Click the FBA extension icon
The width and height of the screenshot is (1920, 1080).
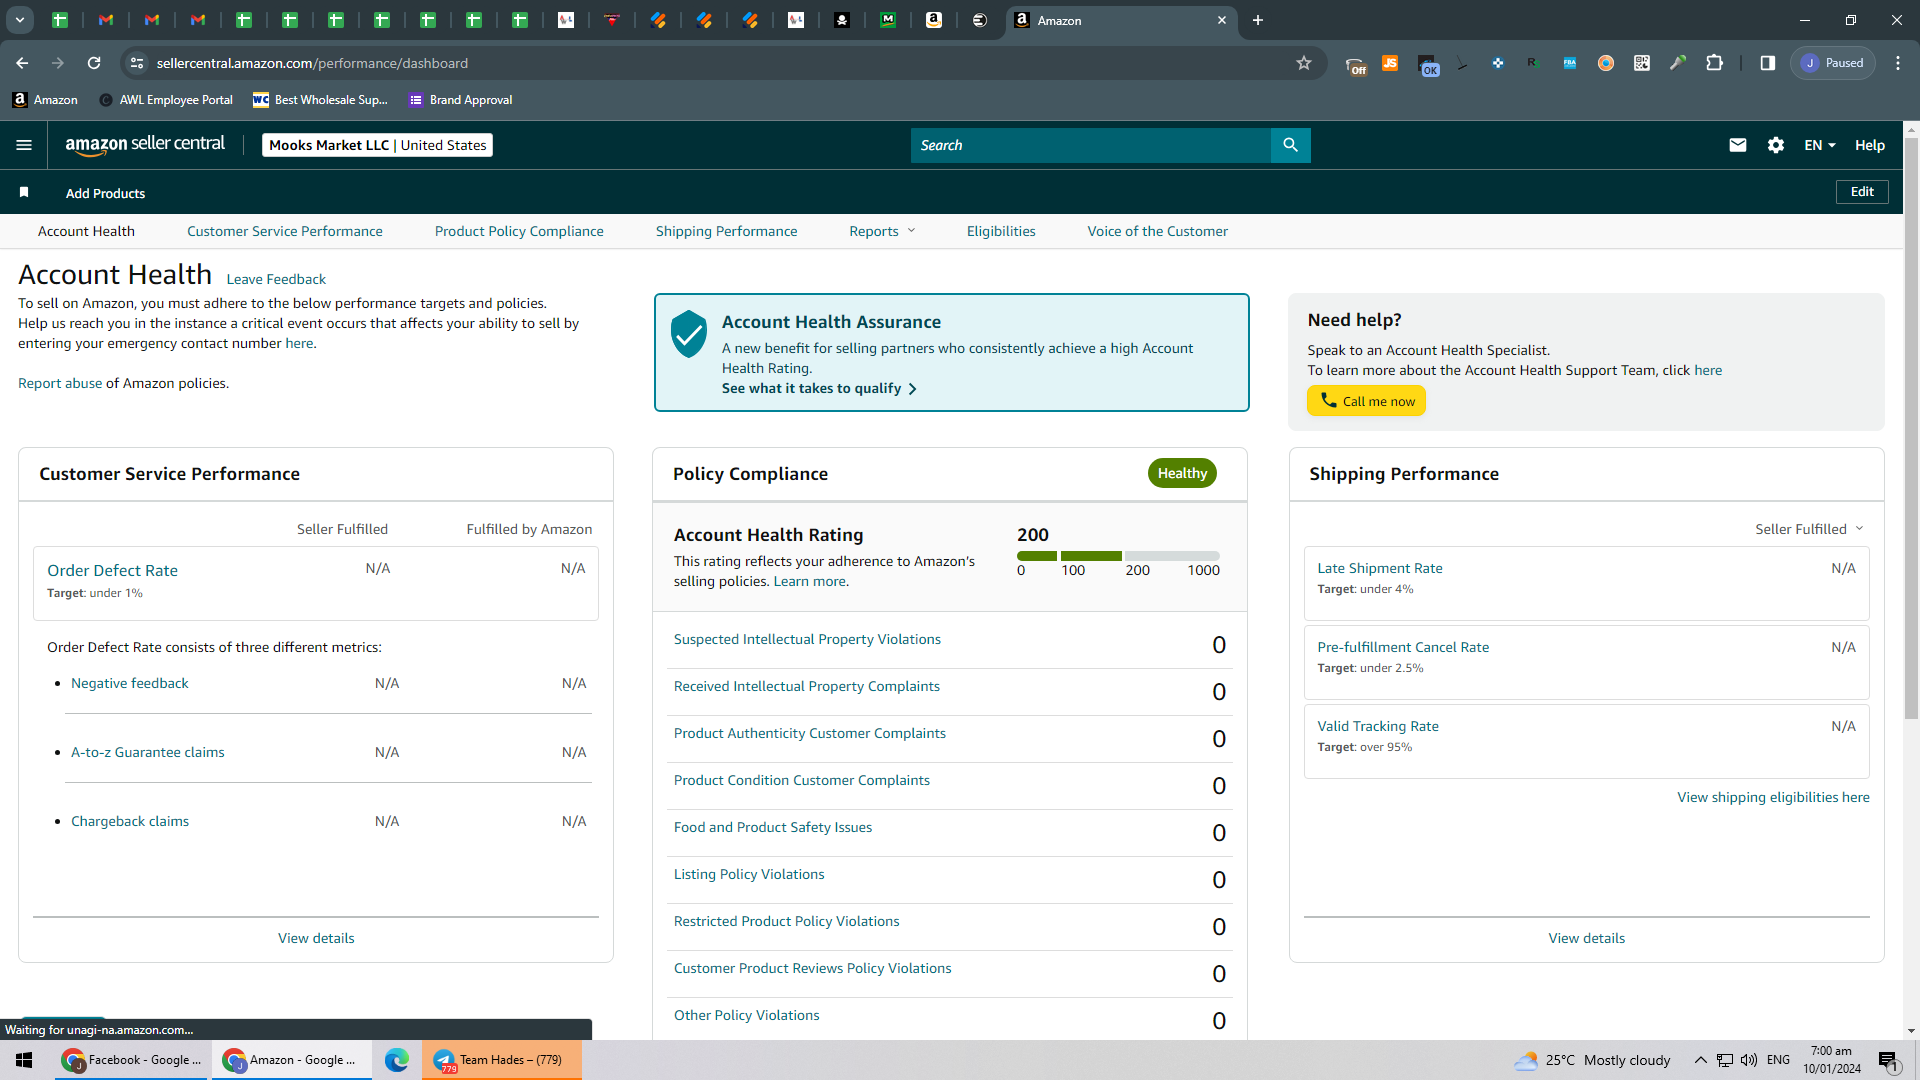[1570, 63]
